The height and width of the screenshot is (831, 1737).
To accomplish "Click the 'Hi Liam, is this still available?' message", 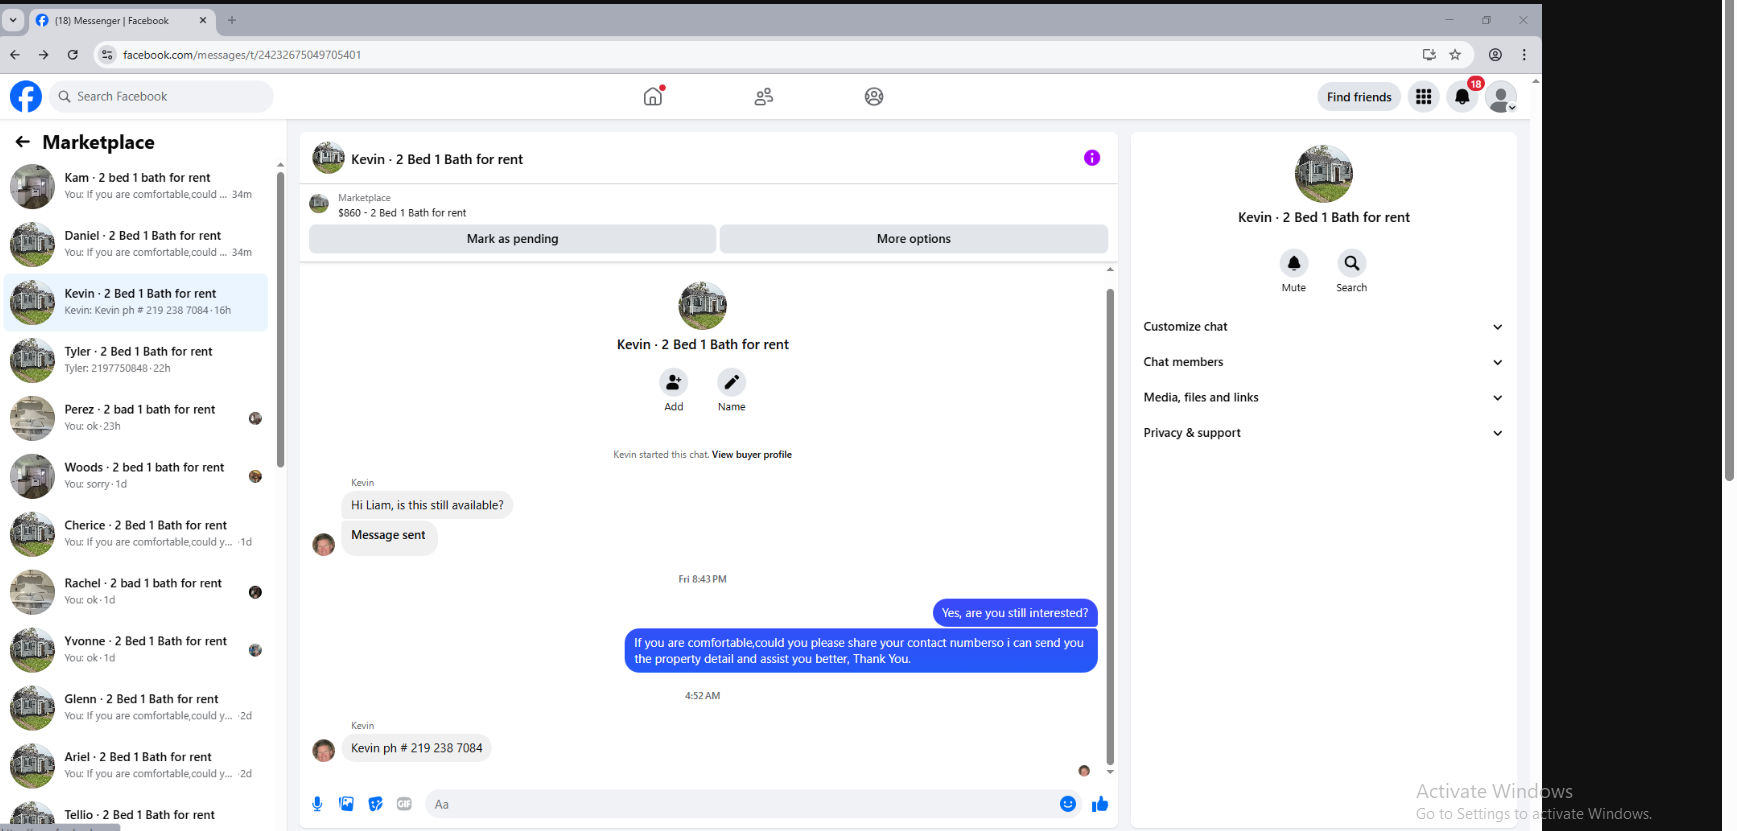I will [427, 505].
